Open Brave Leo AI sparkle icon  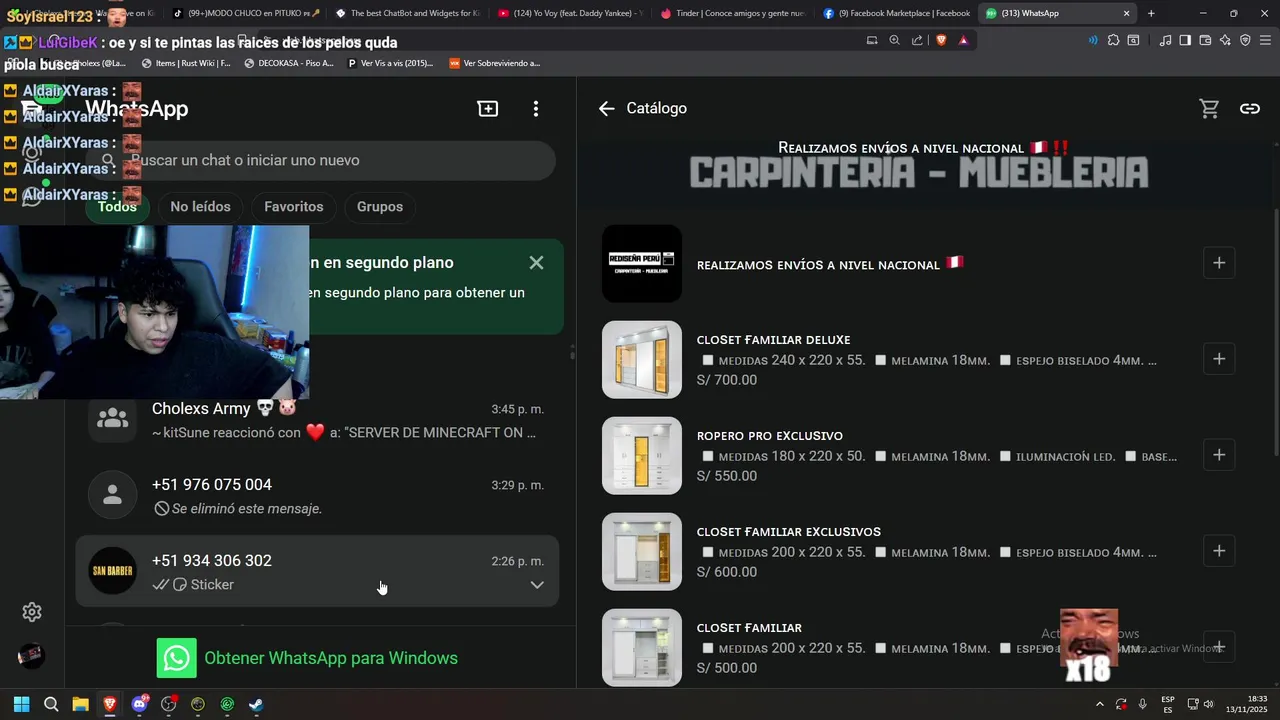pyautogui.click(x=1225, y=40)
